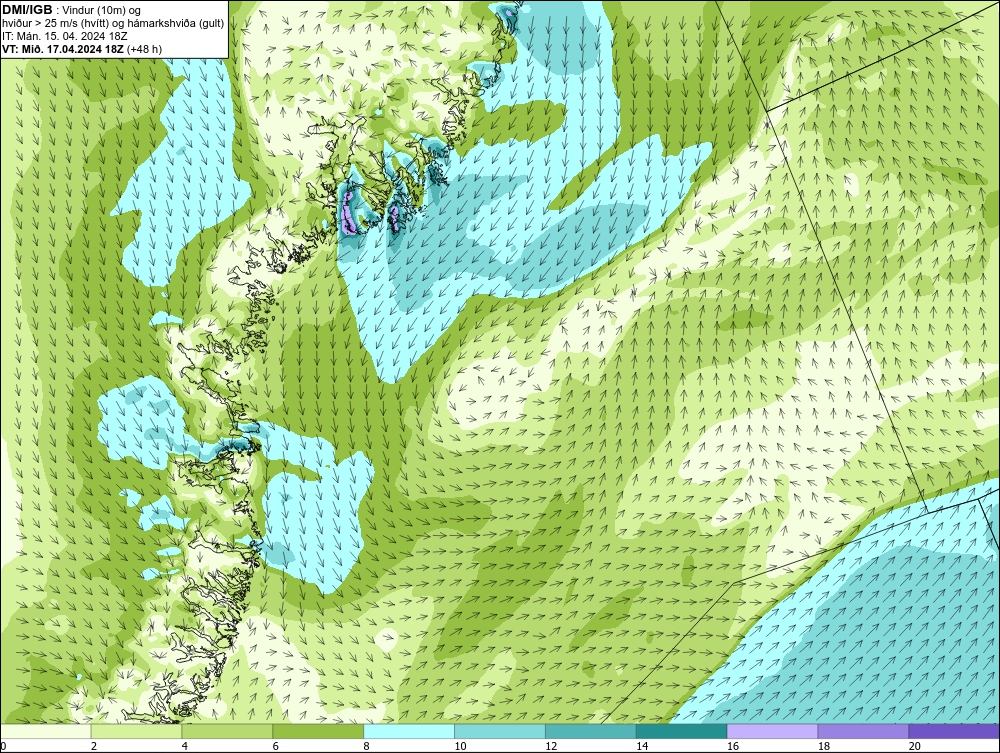Click the DMI/IGB title text
The width and height of the screenshot is (1000, 753).
click(27, 10)
